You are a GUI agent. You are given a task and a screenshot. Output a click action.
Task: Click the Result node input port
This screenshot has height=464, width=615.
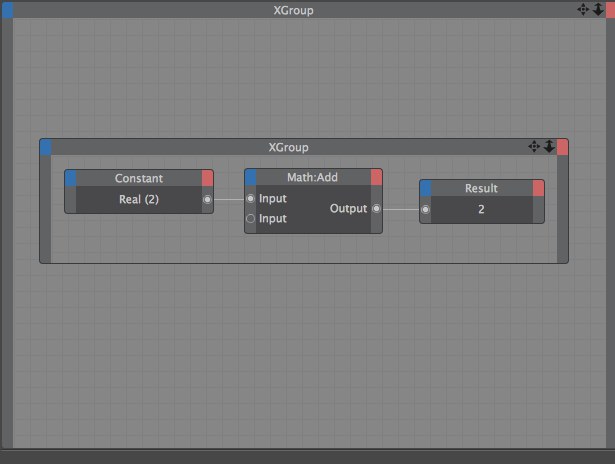pyautogui.click(x=425, y=209)
